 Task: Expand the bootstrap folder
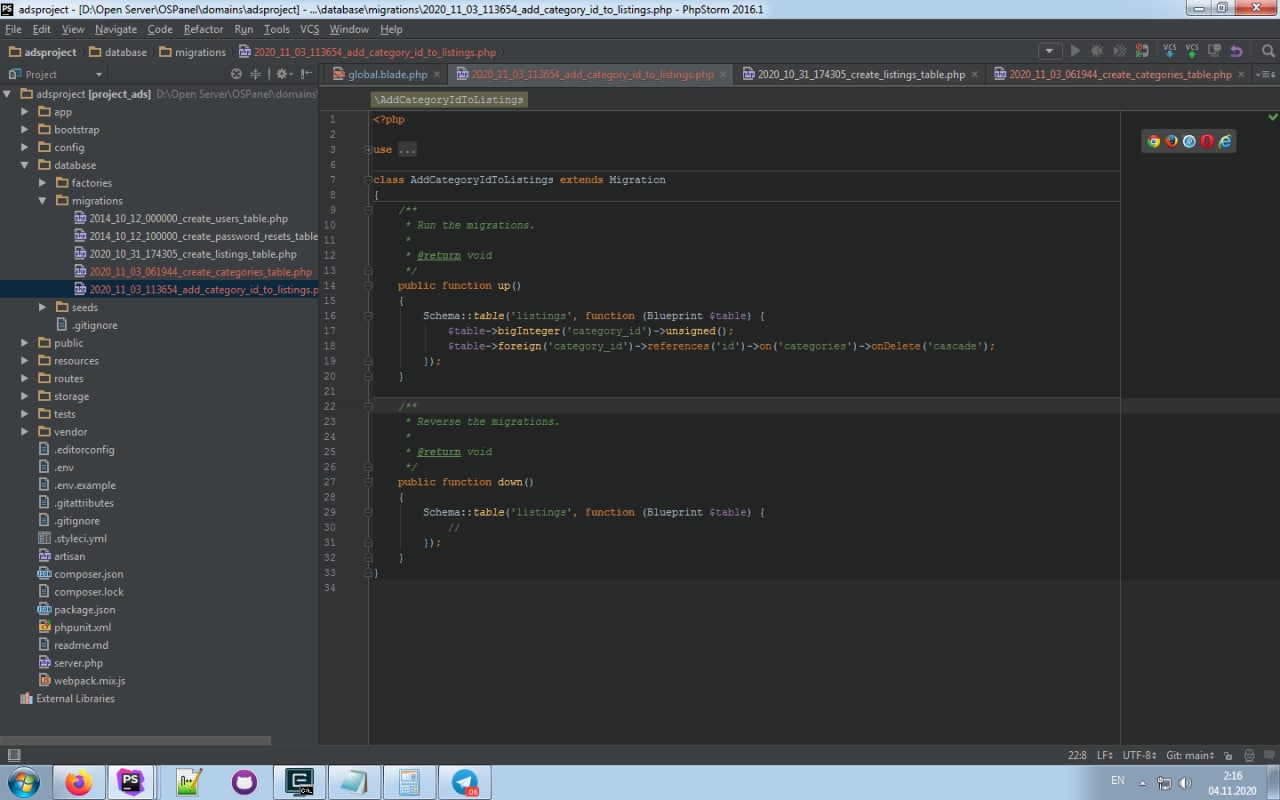click(25, 130)
